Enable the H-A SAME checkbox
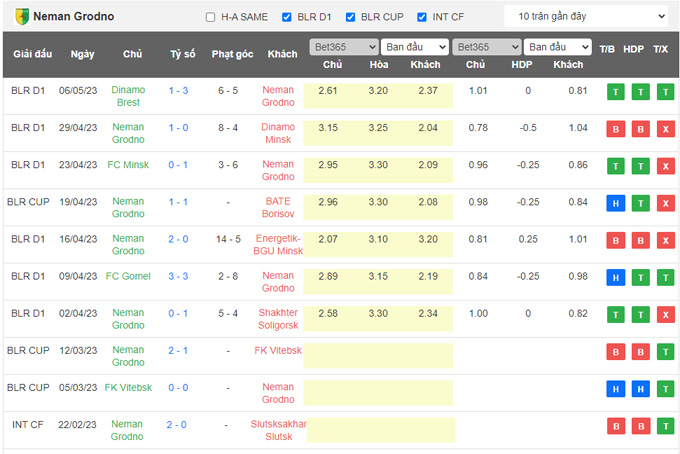 tap(210, 17)
